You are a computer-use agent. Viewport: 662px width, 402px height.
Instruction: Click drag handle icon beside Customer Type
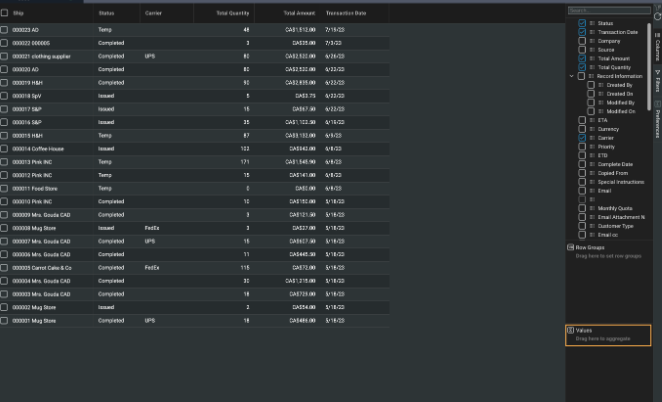click(592, 226)
